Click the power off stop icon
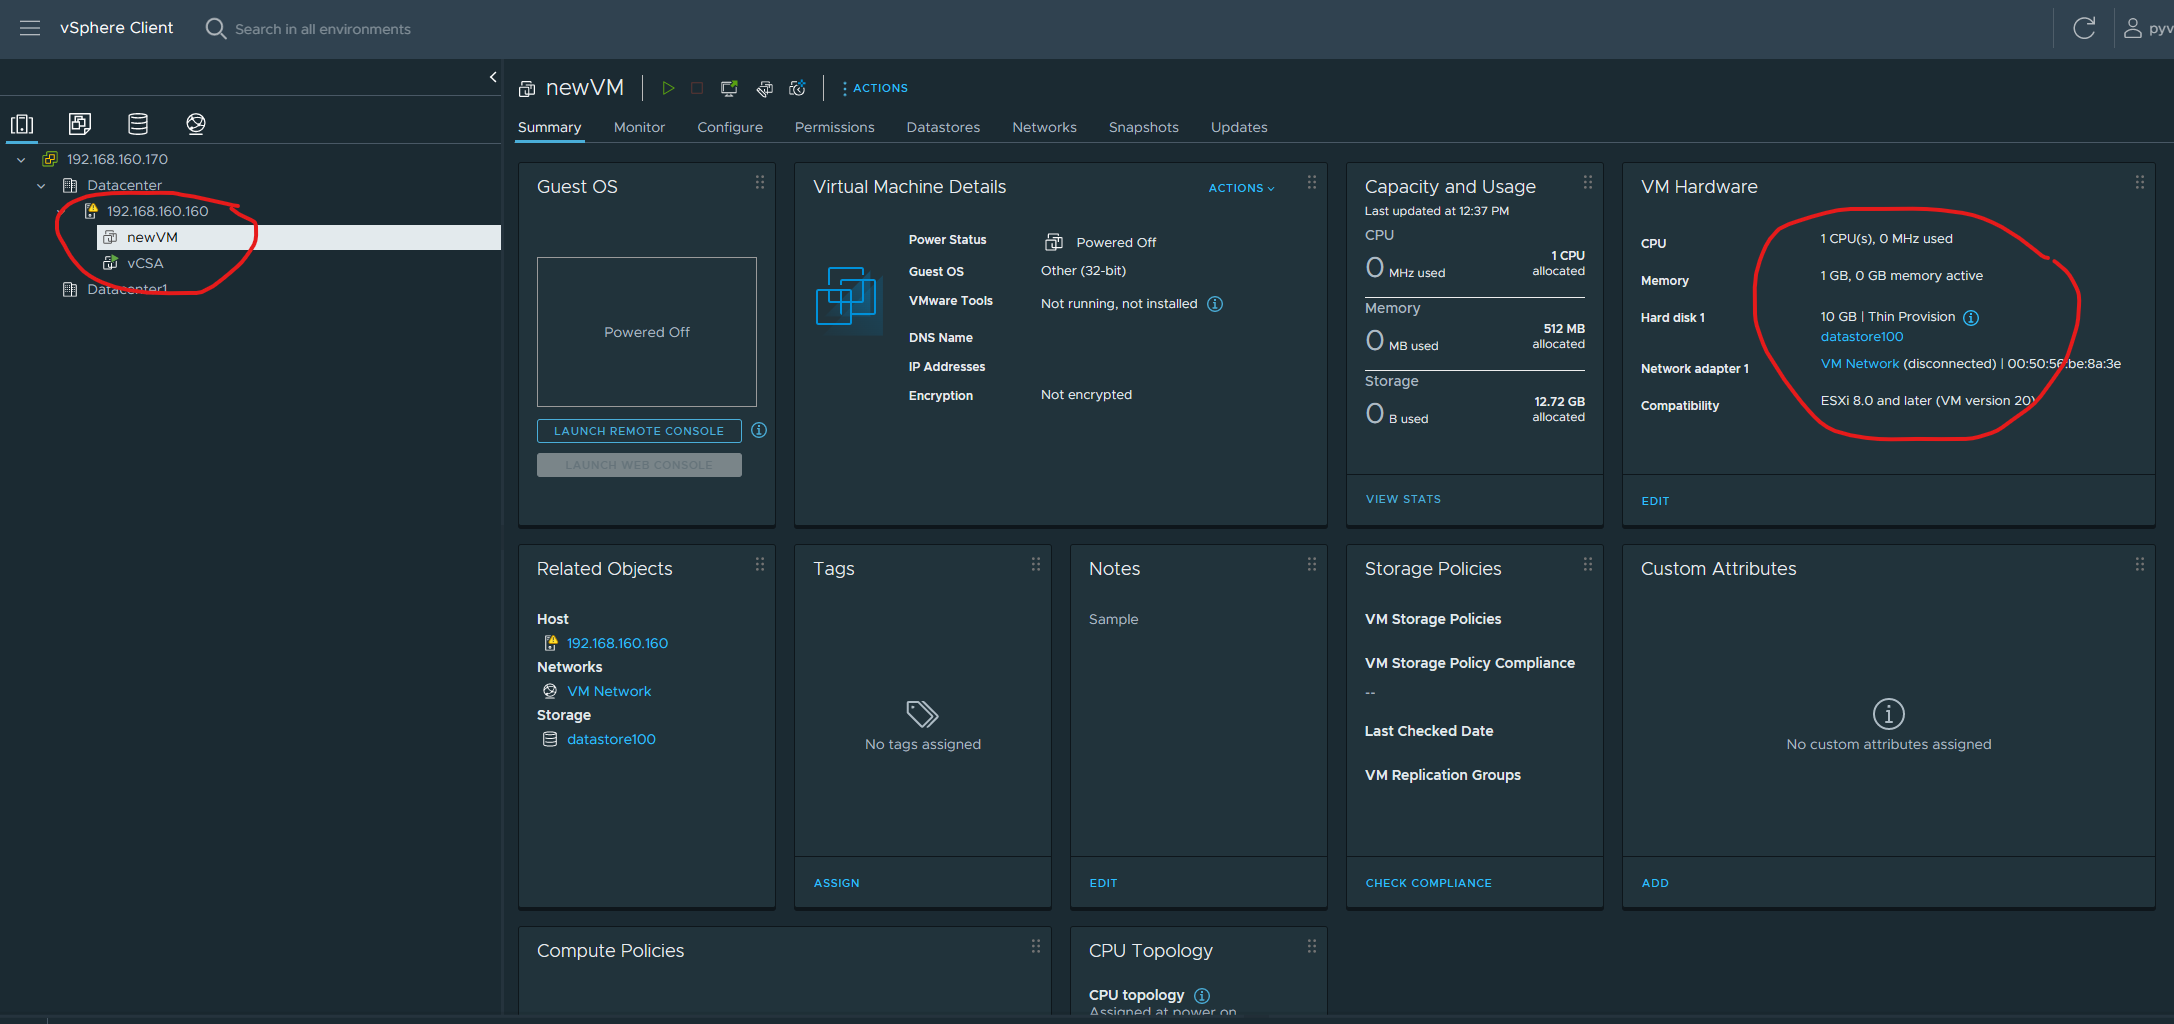 697,88
